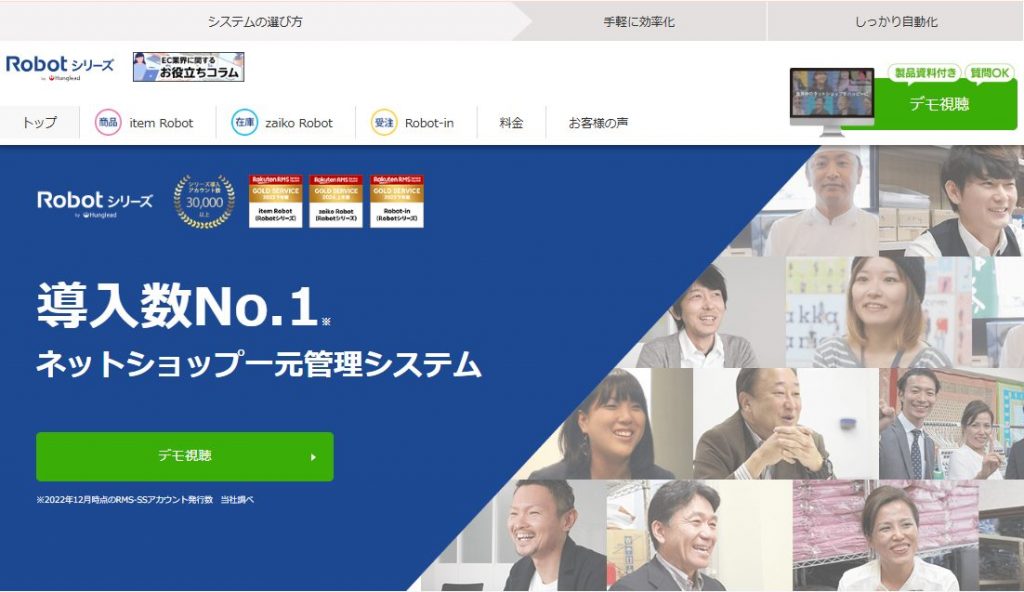Open the 手軽に効率化 step tab

(x=639, y=22)
